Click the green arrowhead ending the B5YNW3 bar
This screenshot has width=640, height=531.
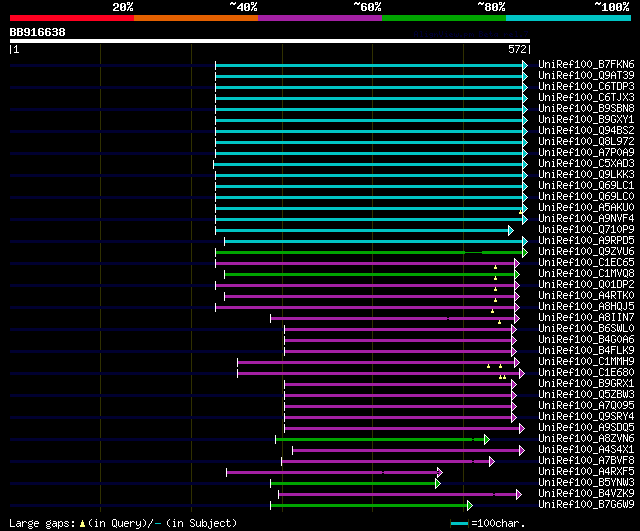click(438, 484)
